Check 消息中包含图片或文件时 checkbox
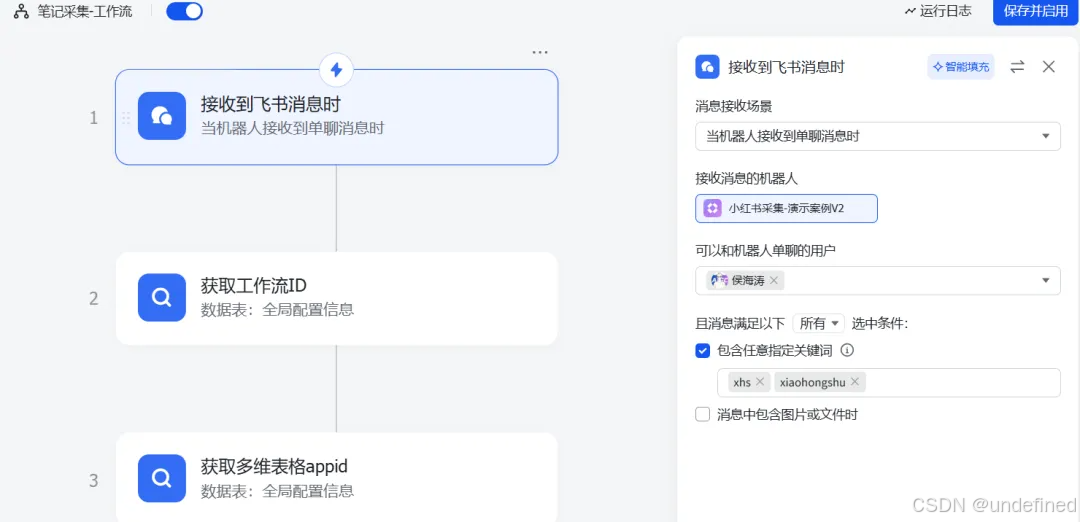1080x522 pixels. (703, 415)
